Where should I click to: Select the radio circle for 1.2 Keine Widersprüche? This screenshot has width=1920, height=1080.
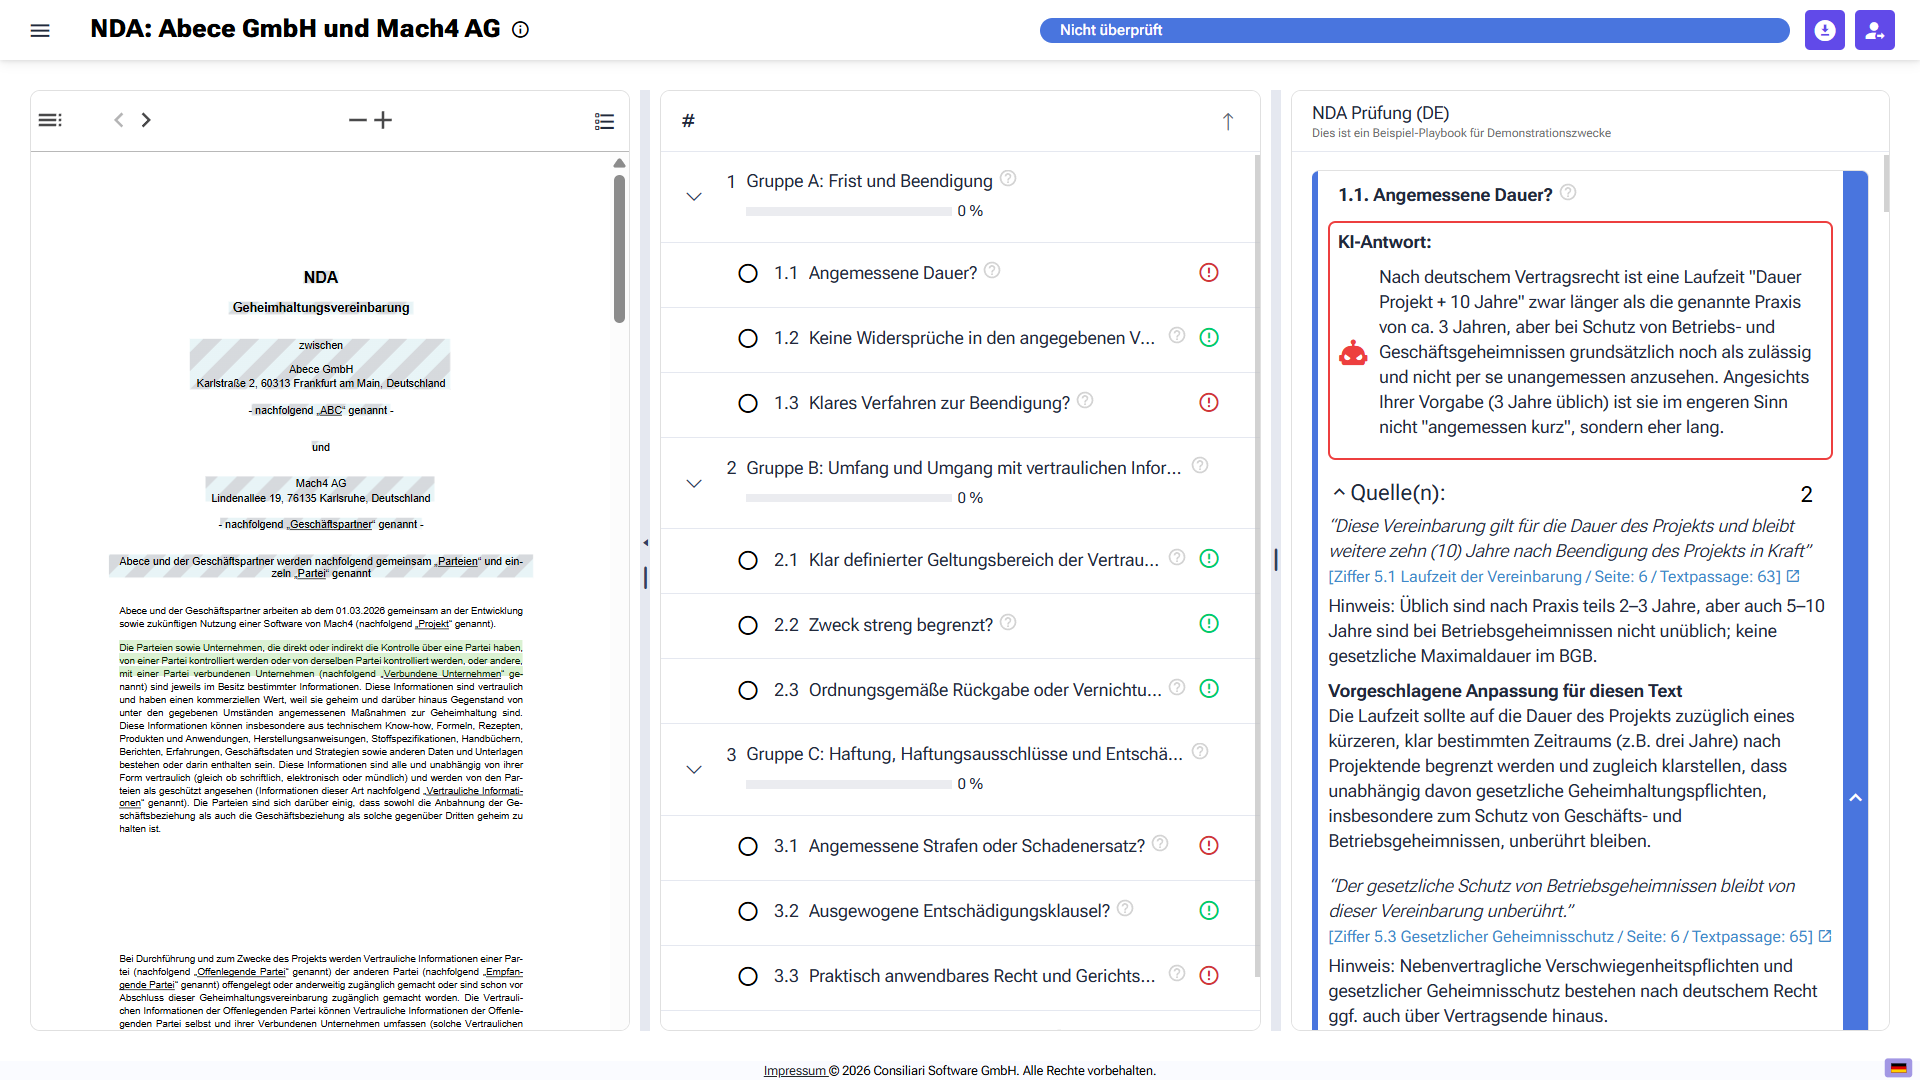click(748, 338)
